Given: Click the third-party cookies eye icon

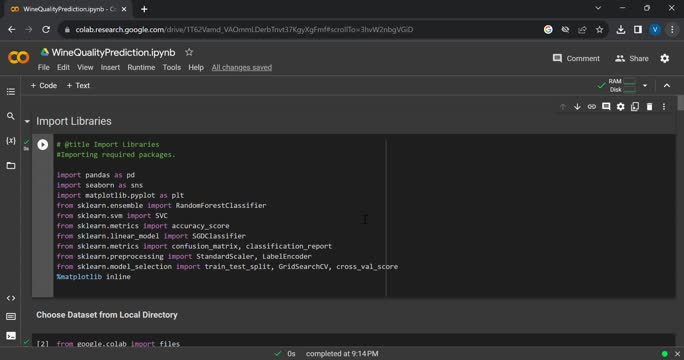Looking at the screenshot, I should coord(565,29).
